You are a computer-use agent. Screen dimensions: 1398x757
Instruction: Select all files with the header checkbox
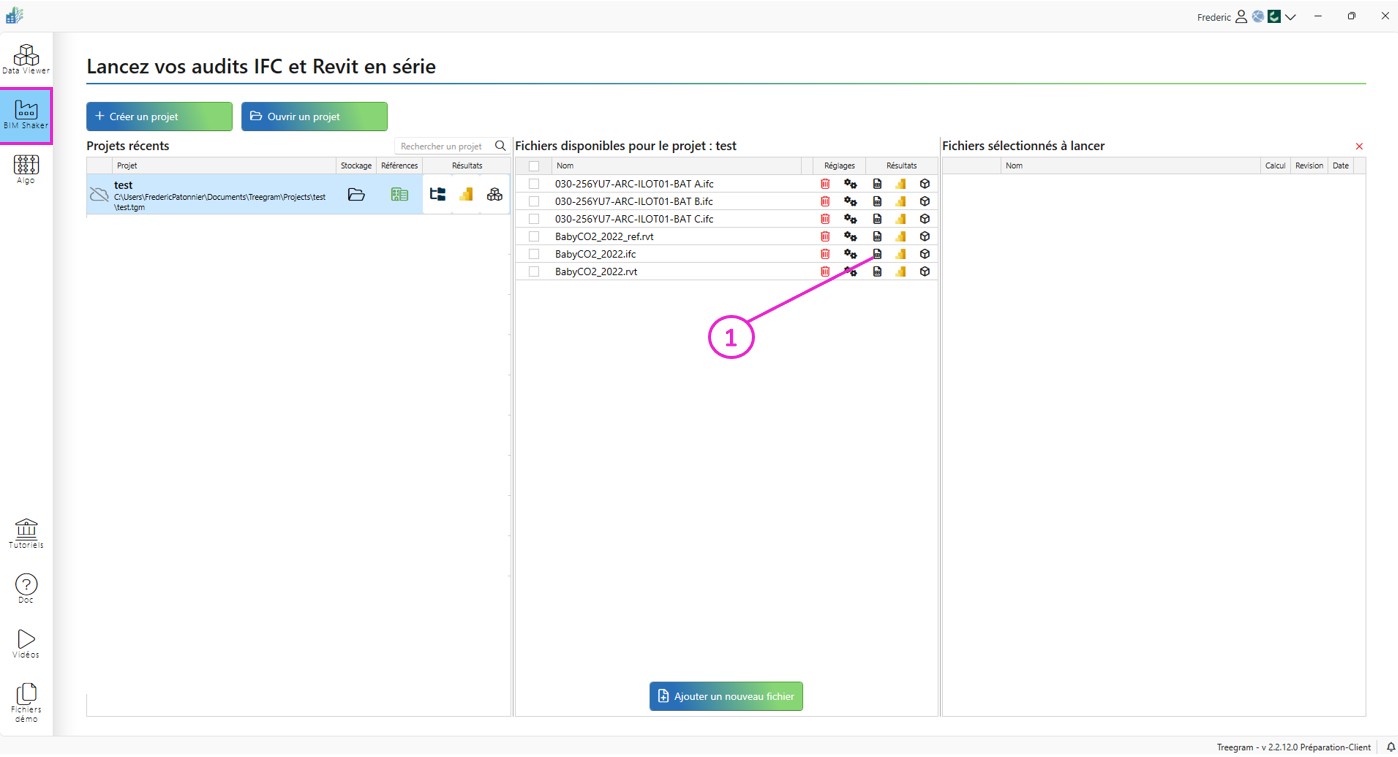click(x=533, y=165)
